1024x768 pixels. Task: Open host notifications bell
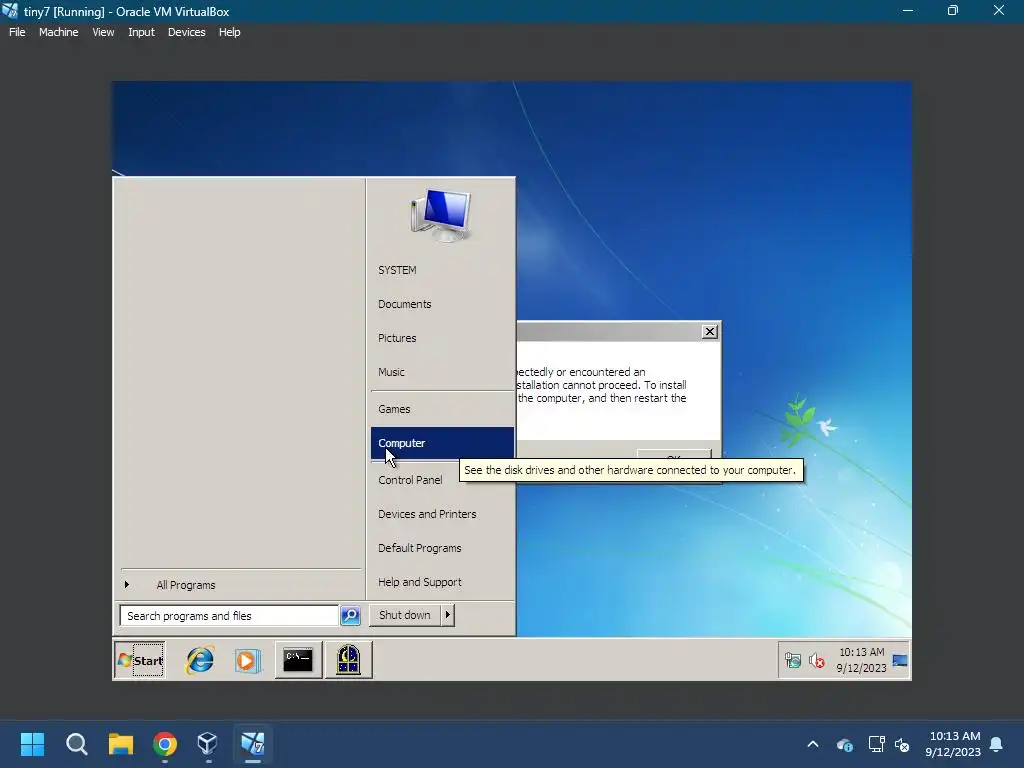(996, 744)
